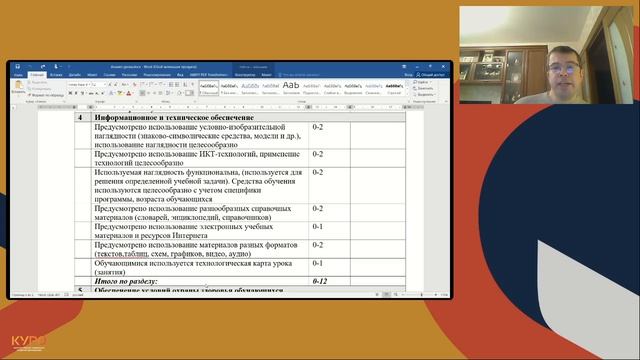Screen dimensions: 640x360
Task: Cut the selection with Вырезать
Action: (x=39, y=82)
